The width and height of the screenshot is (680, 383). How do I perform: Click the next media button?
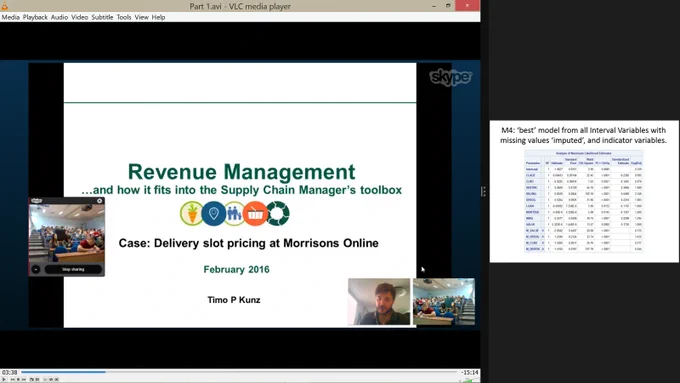click(x=24, y=380)
